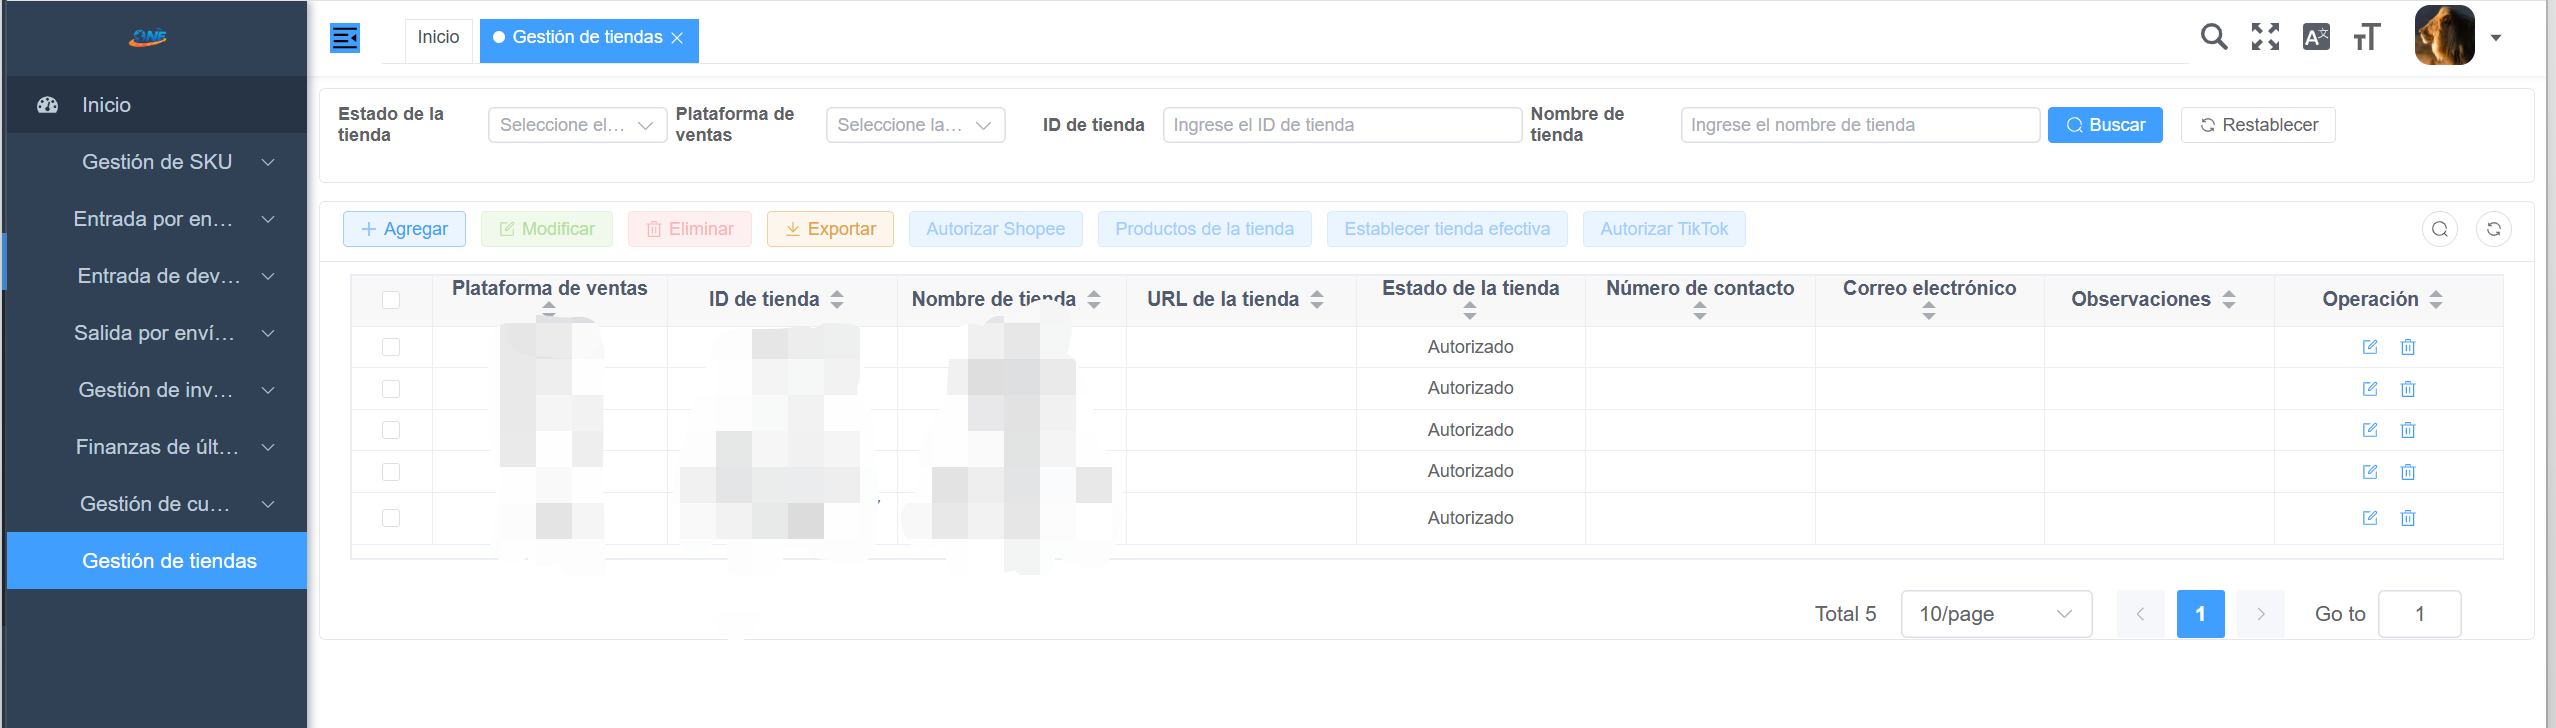2556x728 pixels.
Task: Switch to the Inicio tab
Action: [438, 38]
